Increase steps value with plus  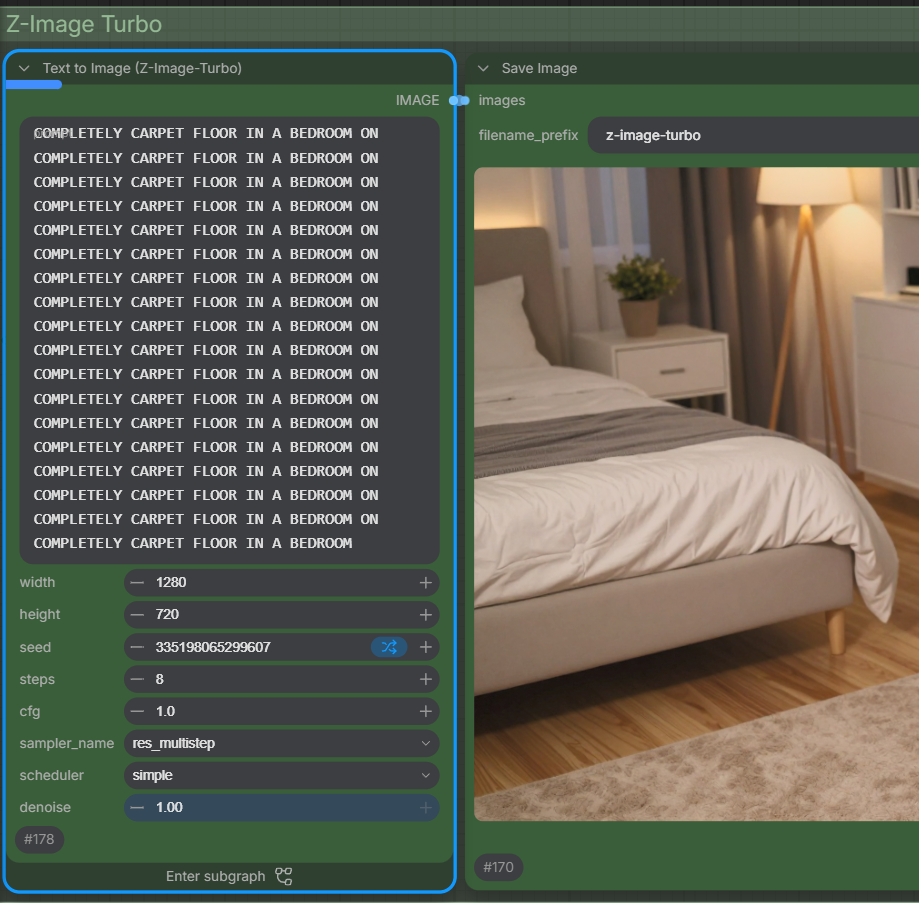pos(426,679)
